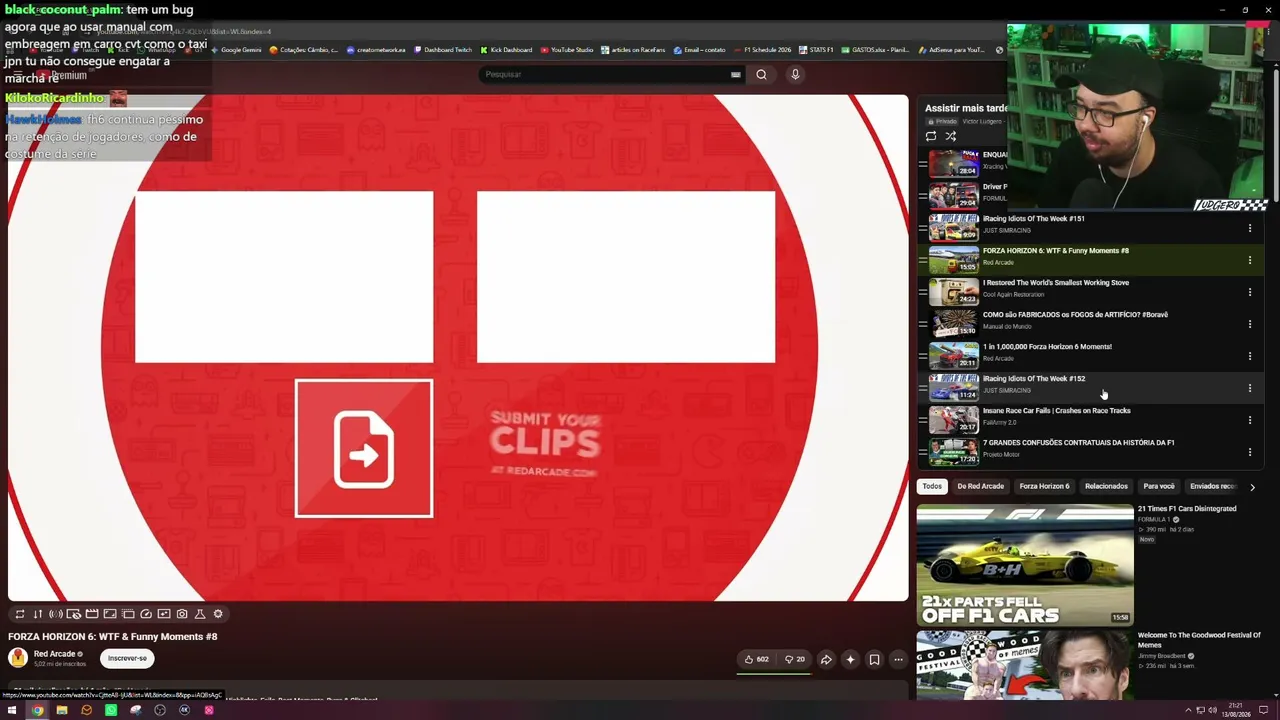
Task: Show hidden system tray icons
Action: tap(1188, 710)
